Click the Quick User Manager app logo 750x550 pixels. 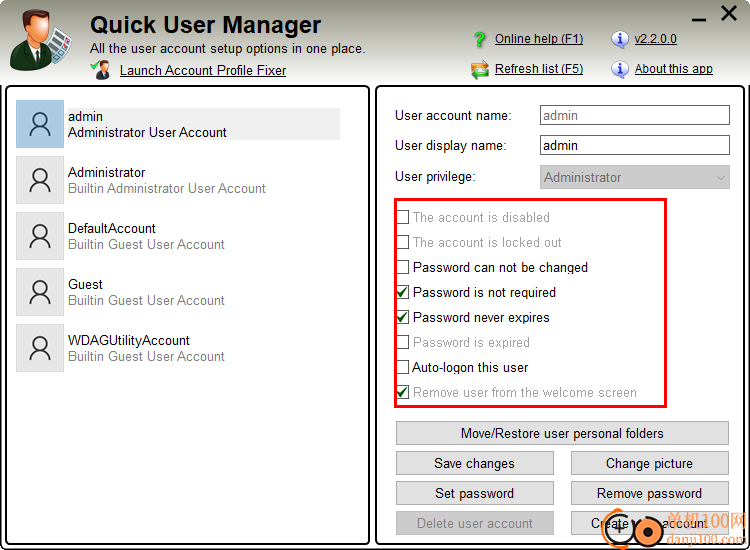(x=41, y=41)
